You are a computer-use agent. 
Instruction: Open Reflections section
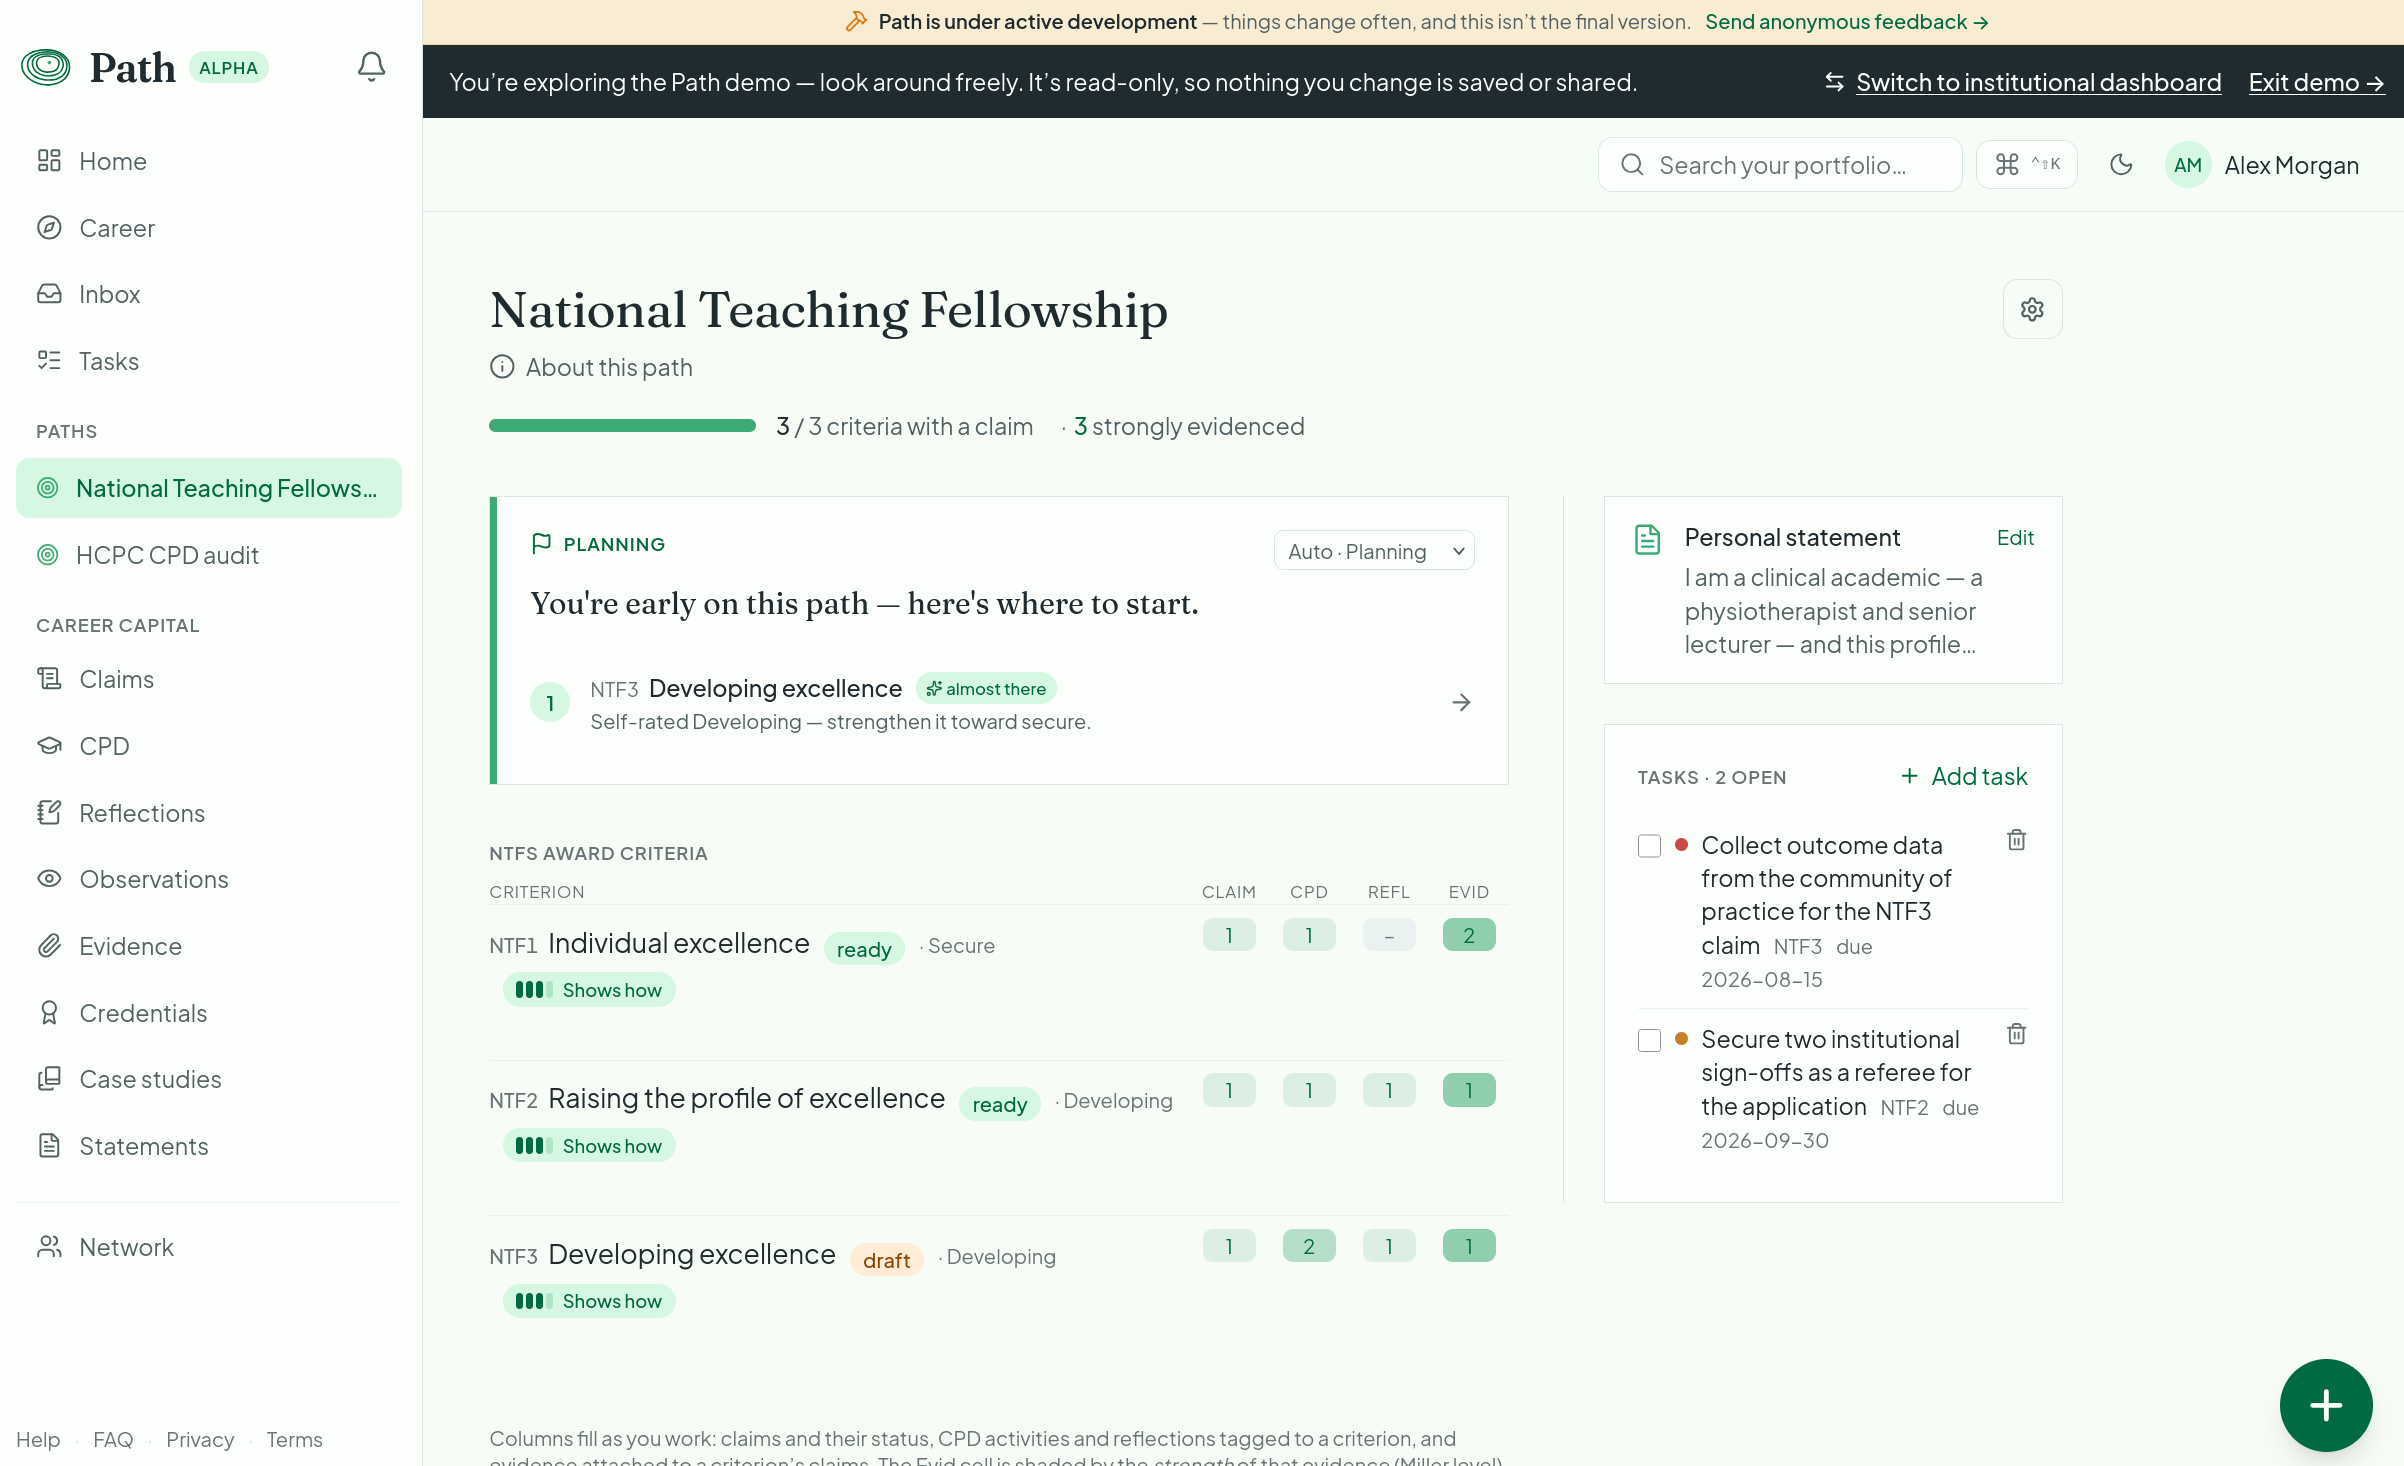point(209,813)
